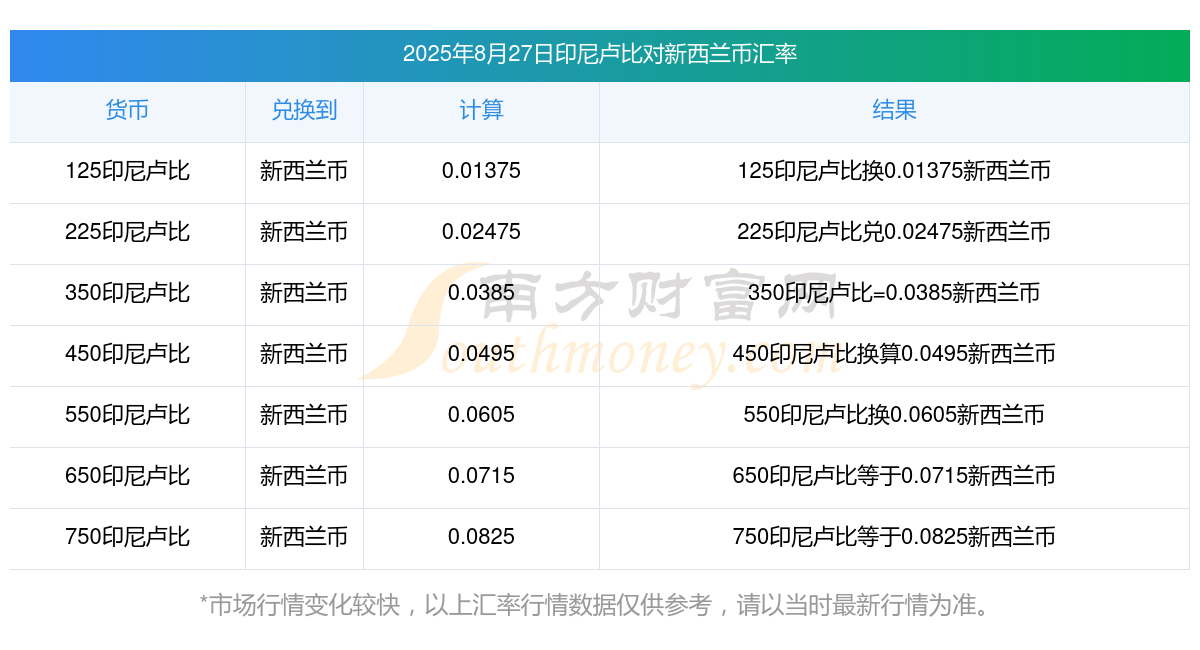Viewport: 1200px width, 650px height.
Task: Click the 货币 column header
Action: tap(127, 110)
